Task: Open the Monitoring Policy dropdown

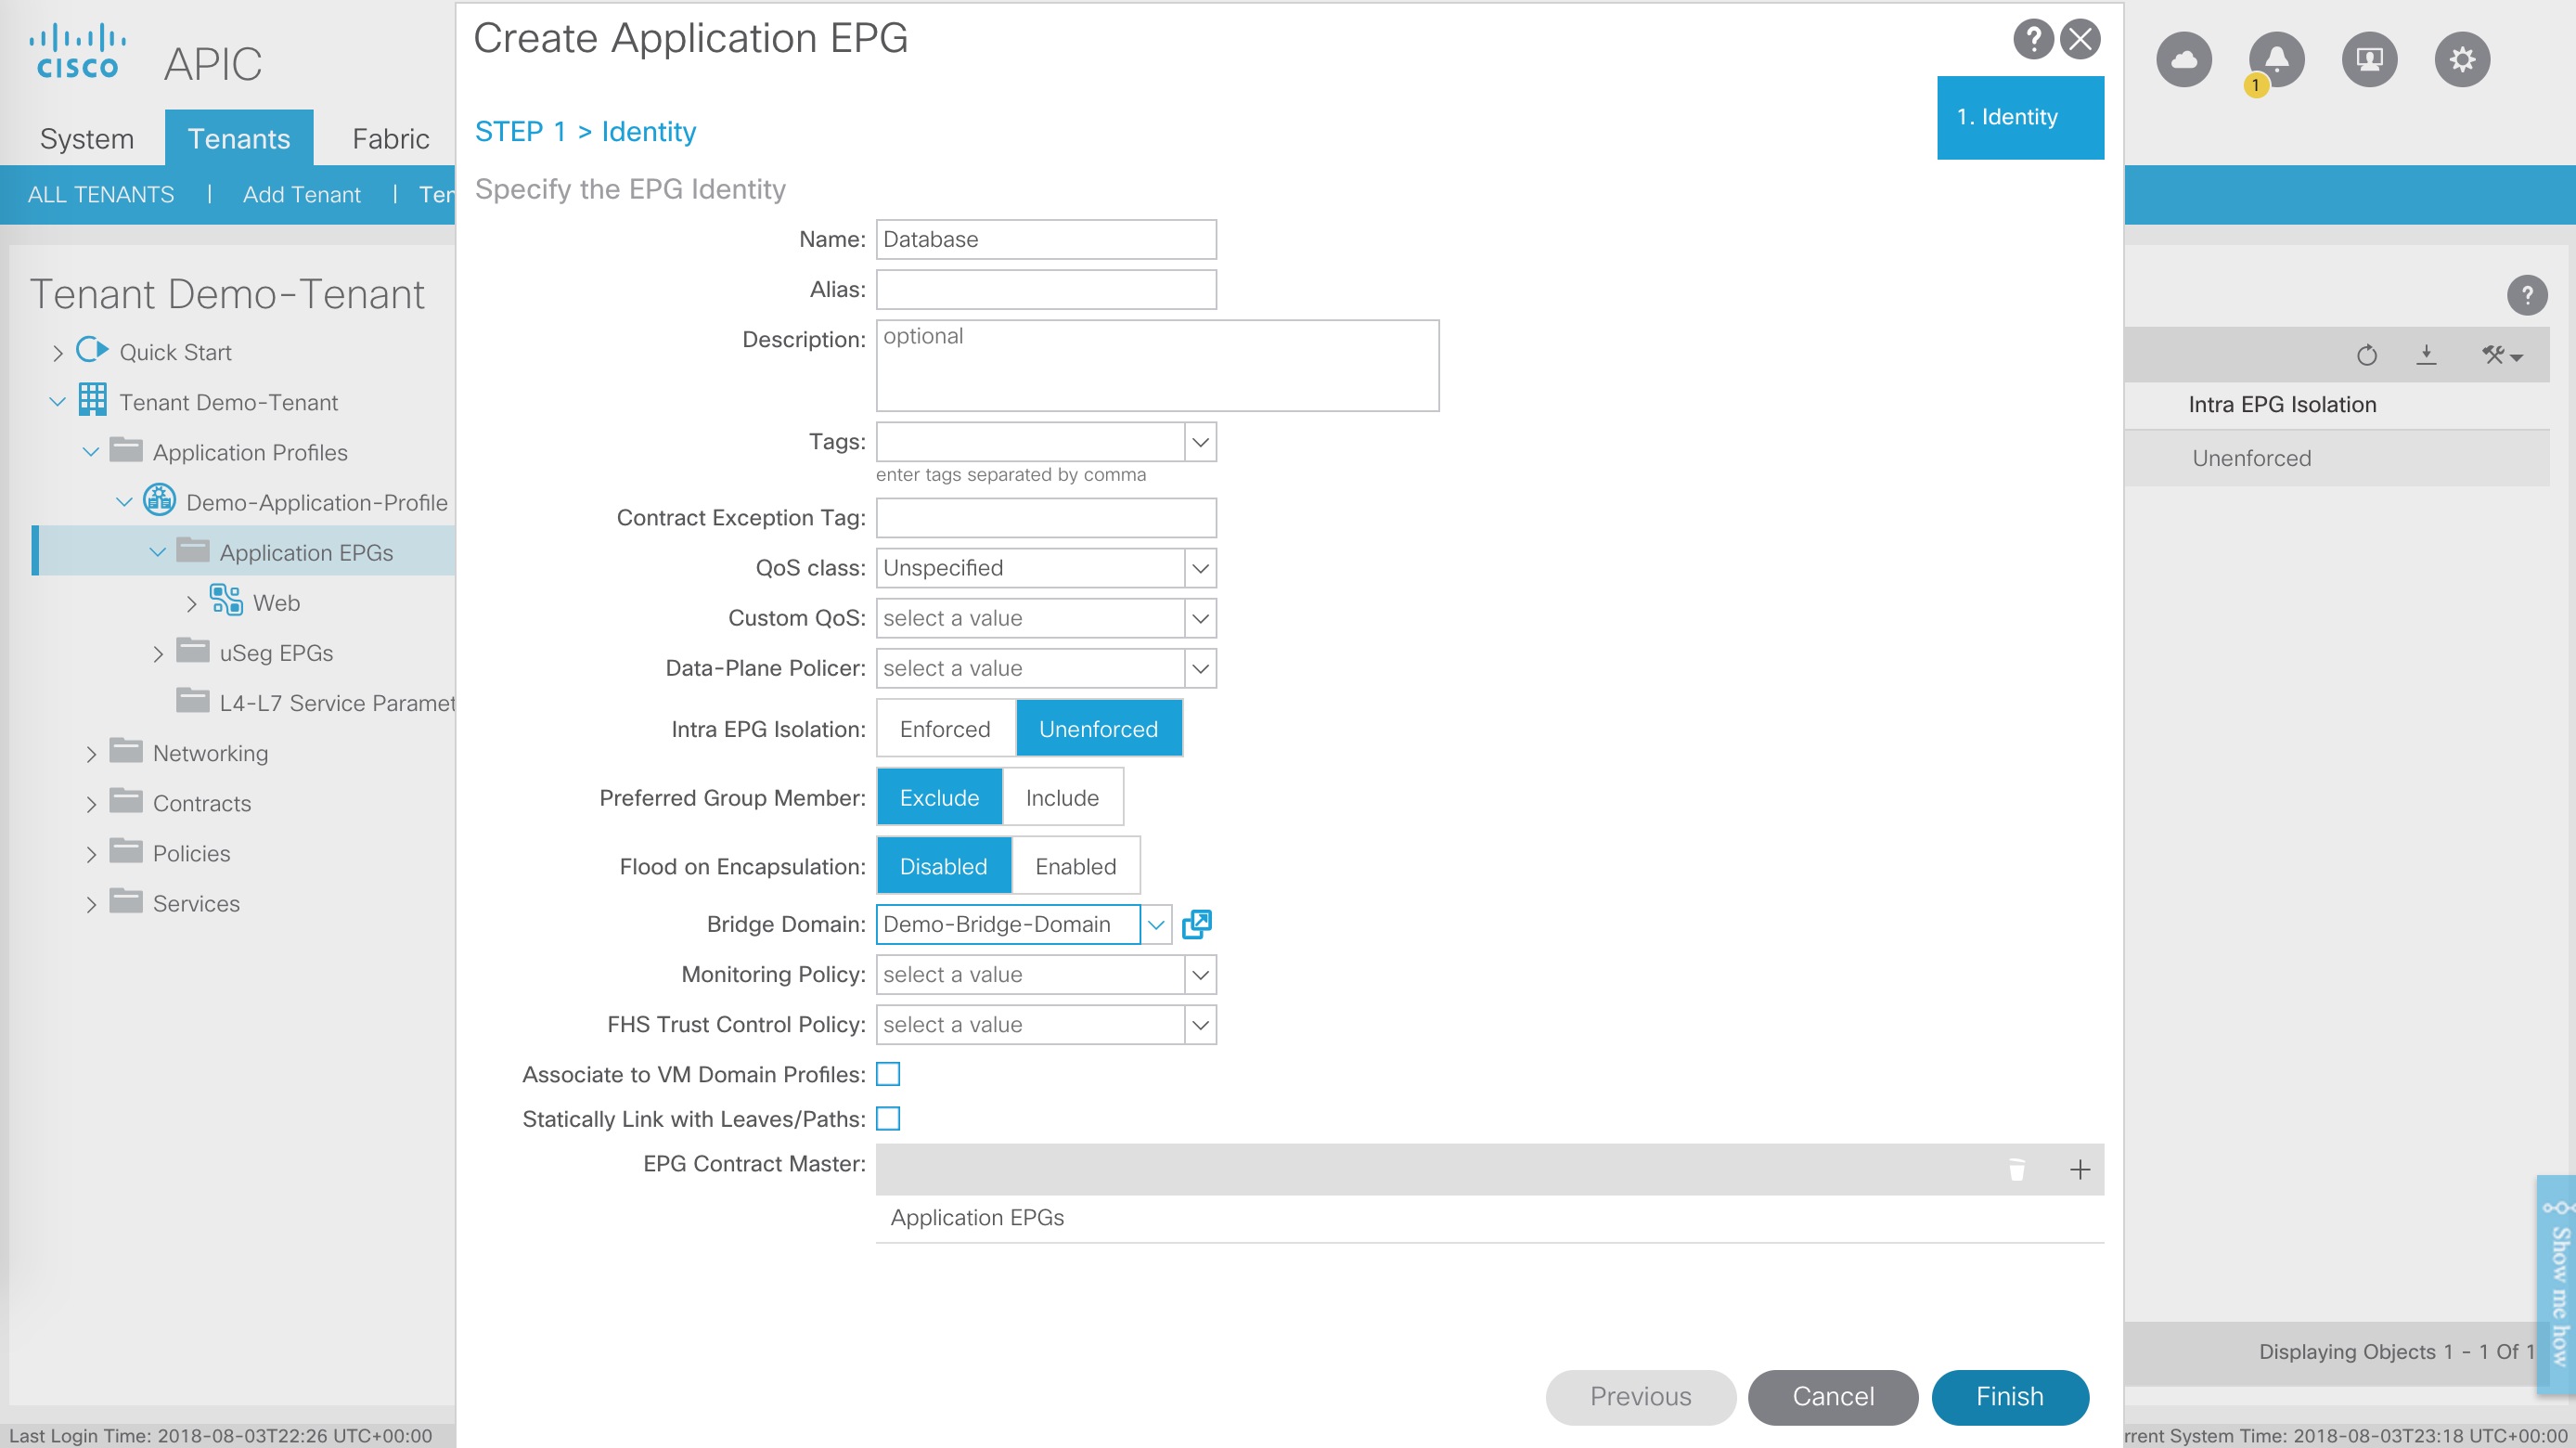Action: pos(1200,974)
